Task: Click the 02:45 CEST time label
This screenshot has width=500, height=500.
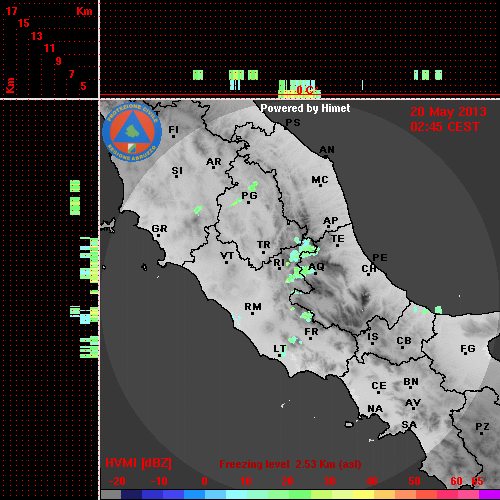Action: 445,127
